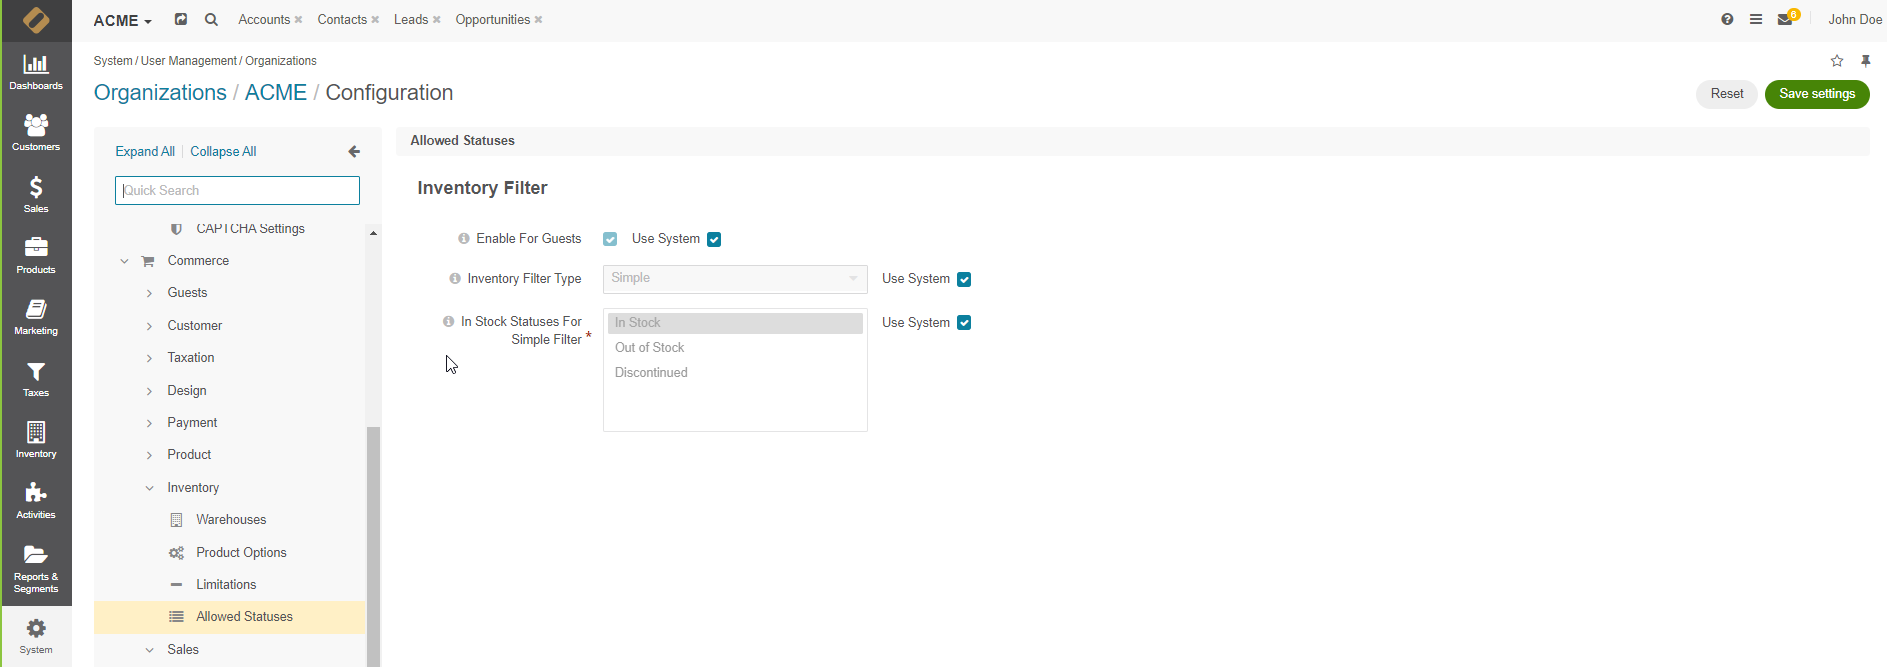Toggle Use System for In Stock Statuses
Screen dimensions: 1887x667
[964, 323]
